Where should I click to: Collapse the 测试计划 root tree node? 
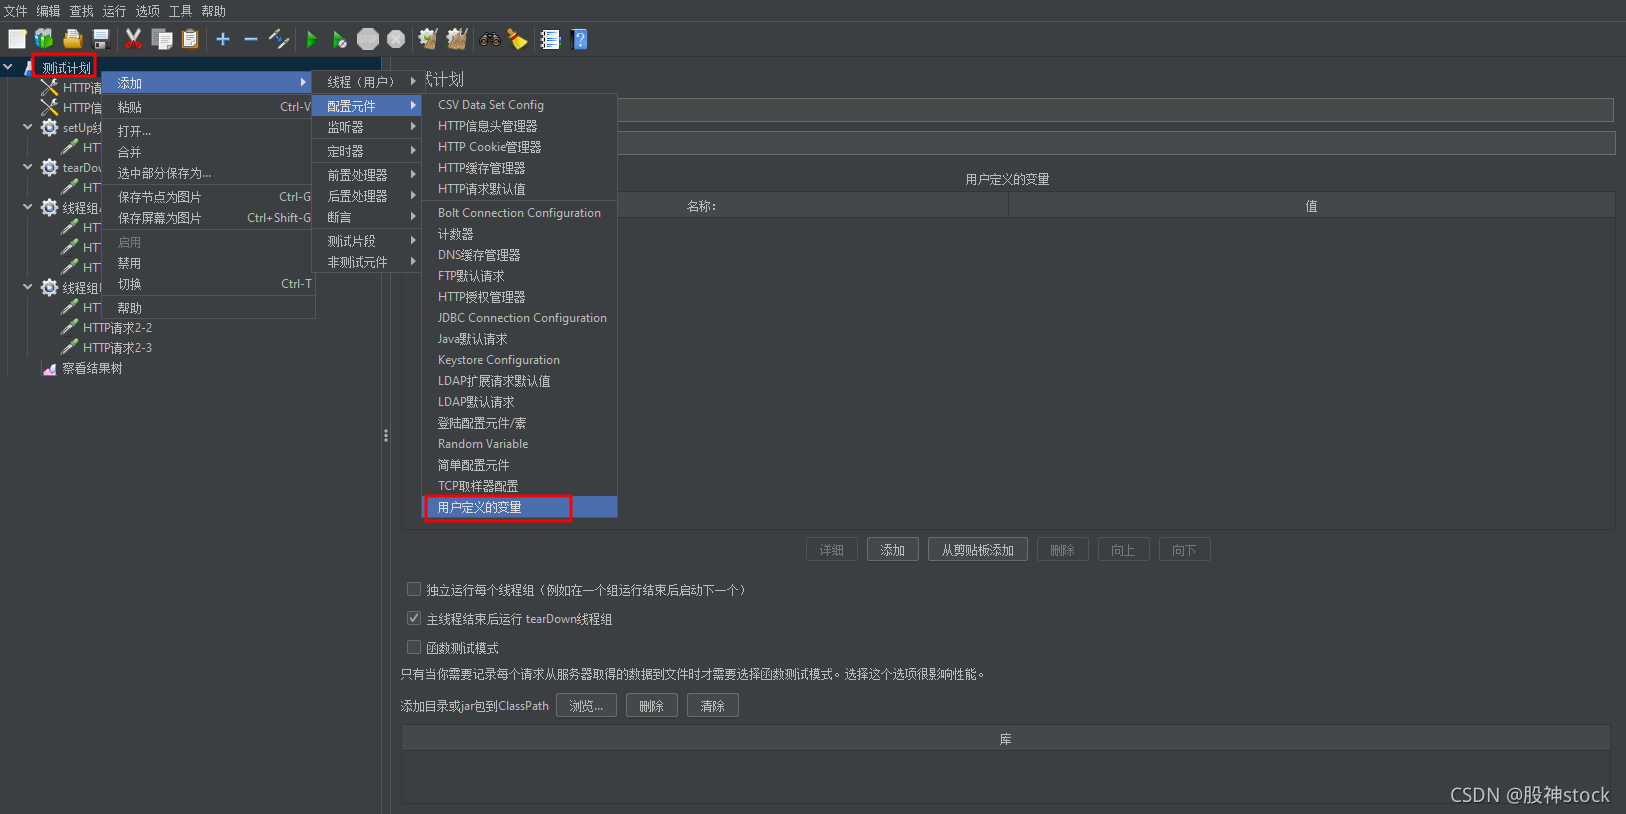(x=8, y=67)
